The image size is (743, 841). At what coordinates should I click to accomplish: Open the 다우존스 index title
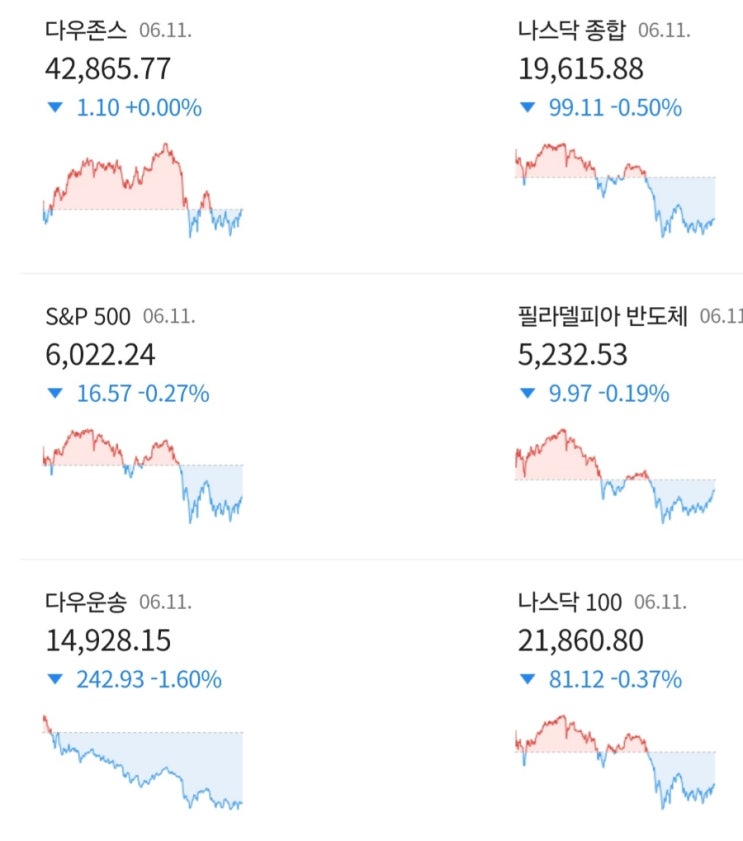pos(87,31)
